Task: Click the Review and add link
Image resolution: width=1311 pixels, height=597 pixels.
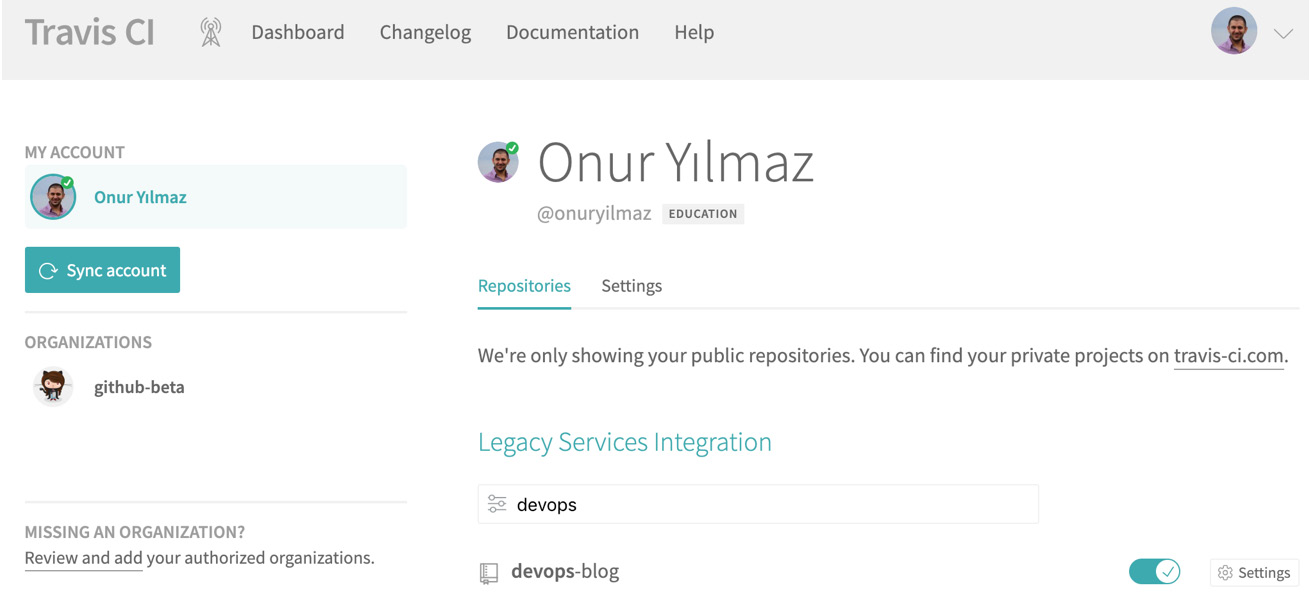Action: pos(83,558)
